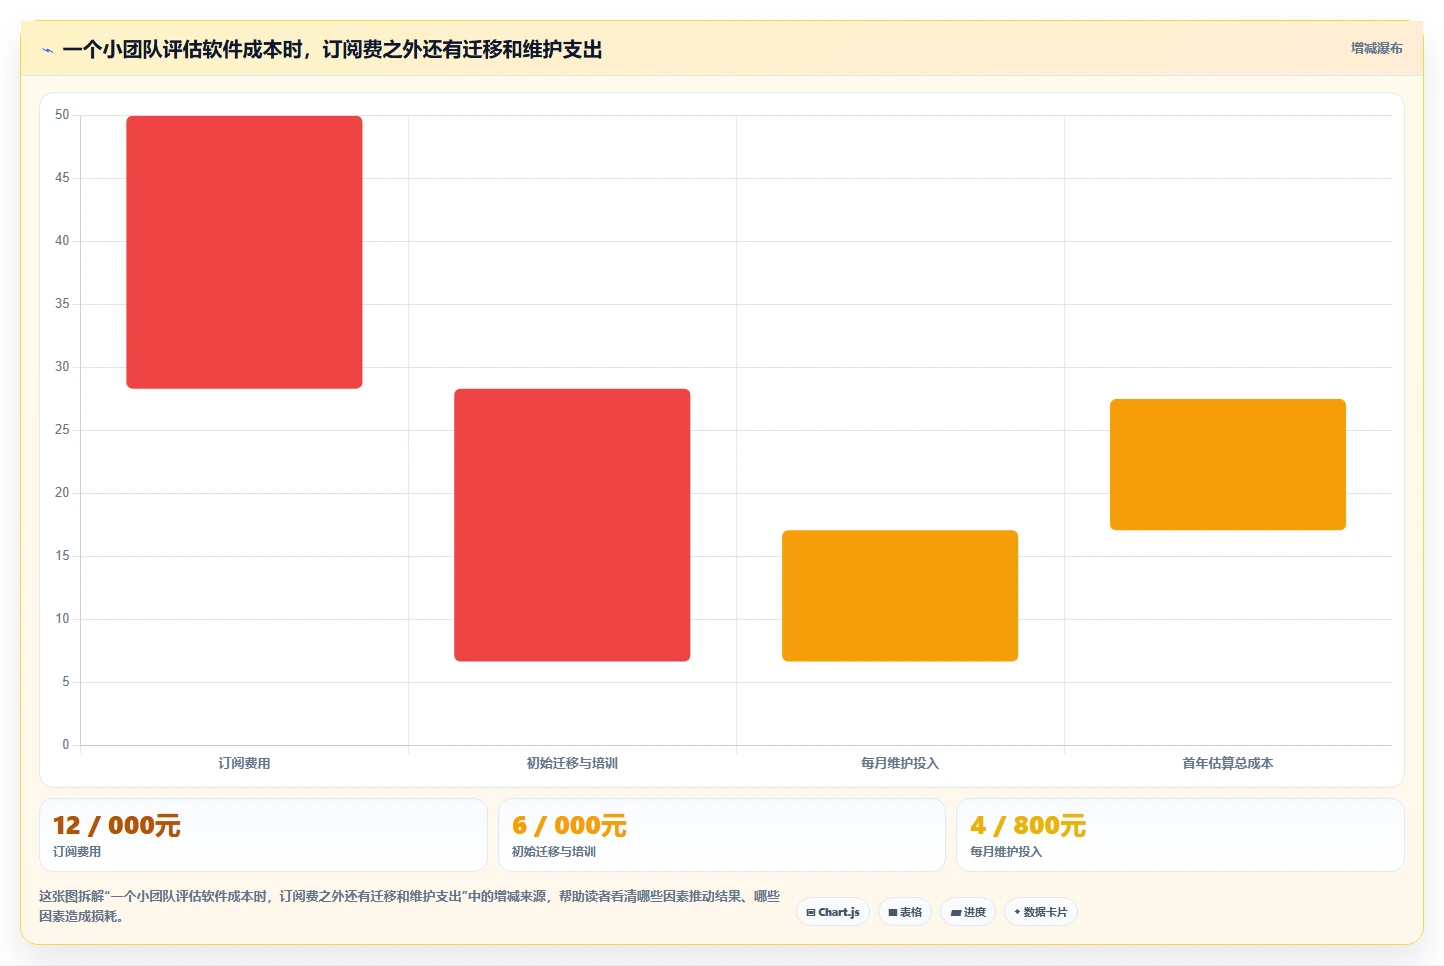This screenshot has width=1444, height=966.
Task: Click the 每月维护投入 x-axis label
Action: tap(900, 763)
